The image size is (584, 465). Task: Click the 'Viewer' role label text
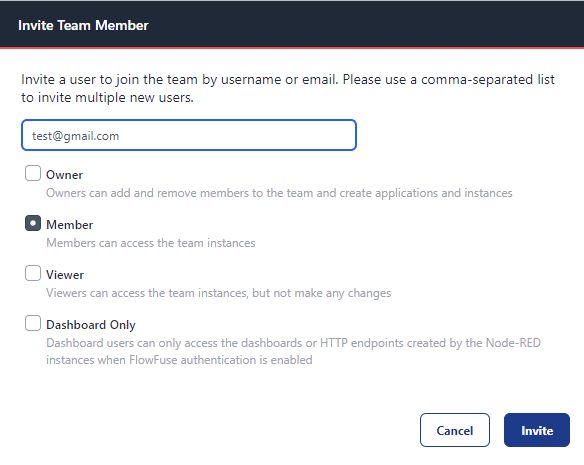(65, 275)
